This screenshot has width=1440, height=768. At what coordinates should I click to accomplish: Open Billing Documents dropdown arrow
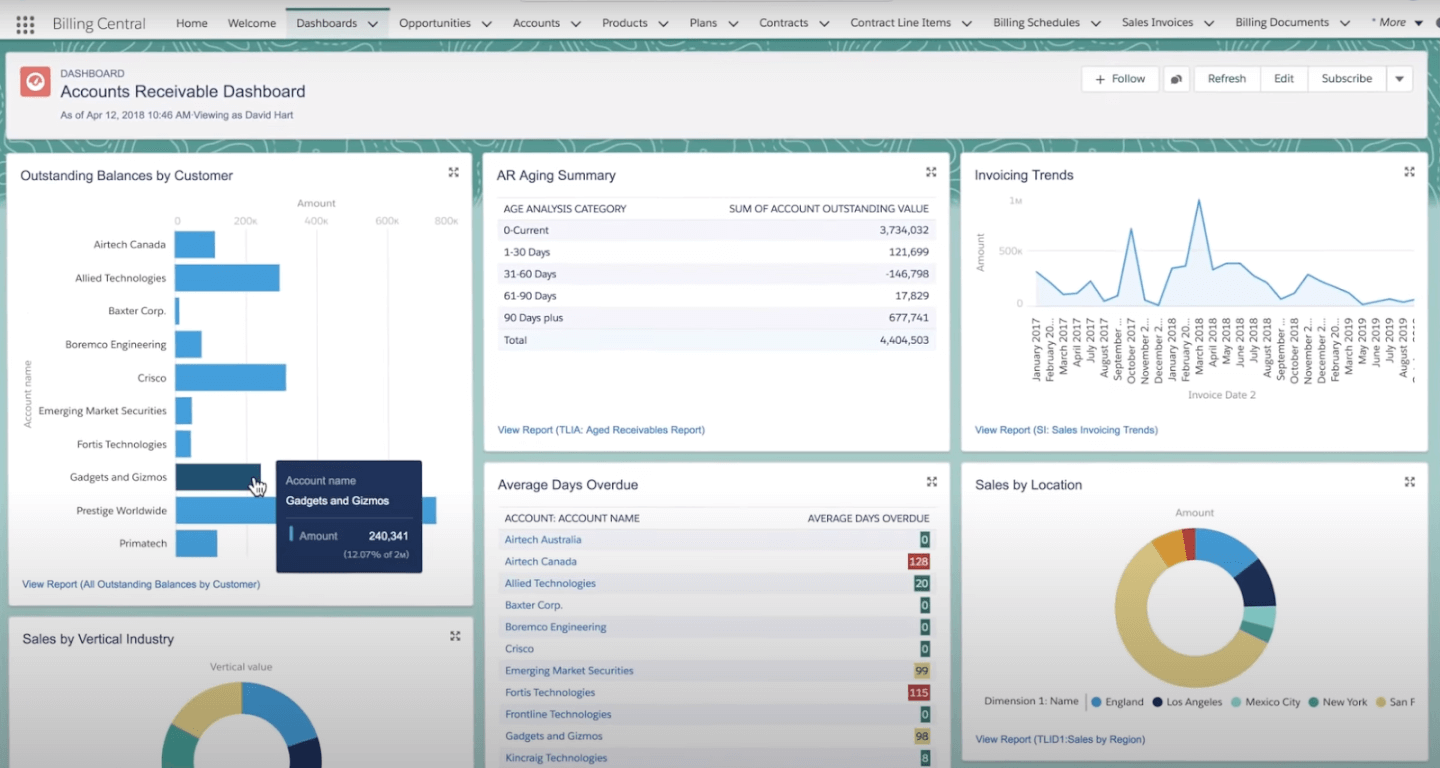(x=1345, y=24)
